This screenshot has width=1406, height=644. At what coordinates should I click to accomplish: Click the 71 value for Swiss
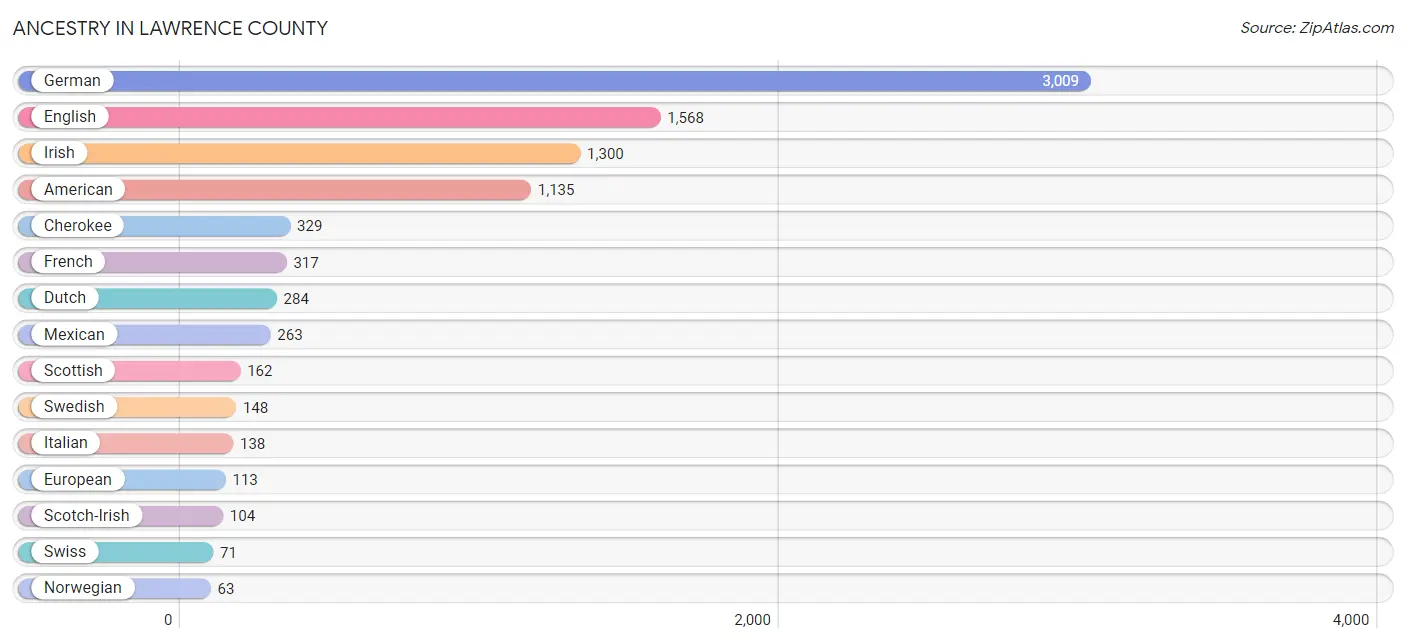pos(228,552)
